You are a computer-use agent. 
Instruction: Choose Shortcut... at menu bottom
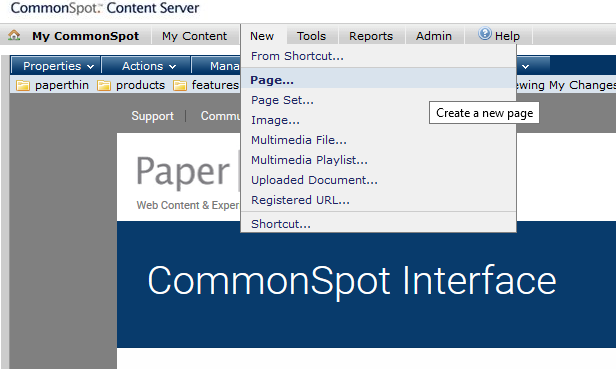coord(378,223)
